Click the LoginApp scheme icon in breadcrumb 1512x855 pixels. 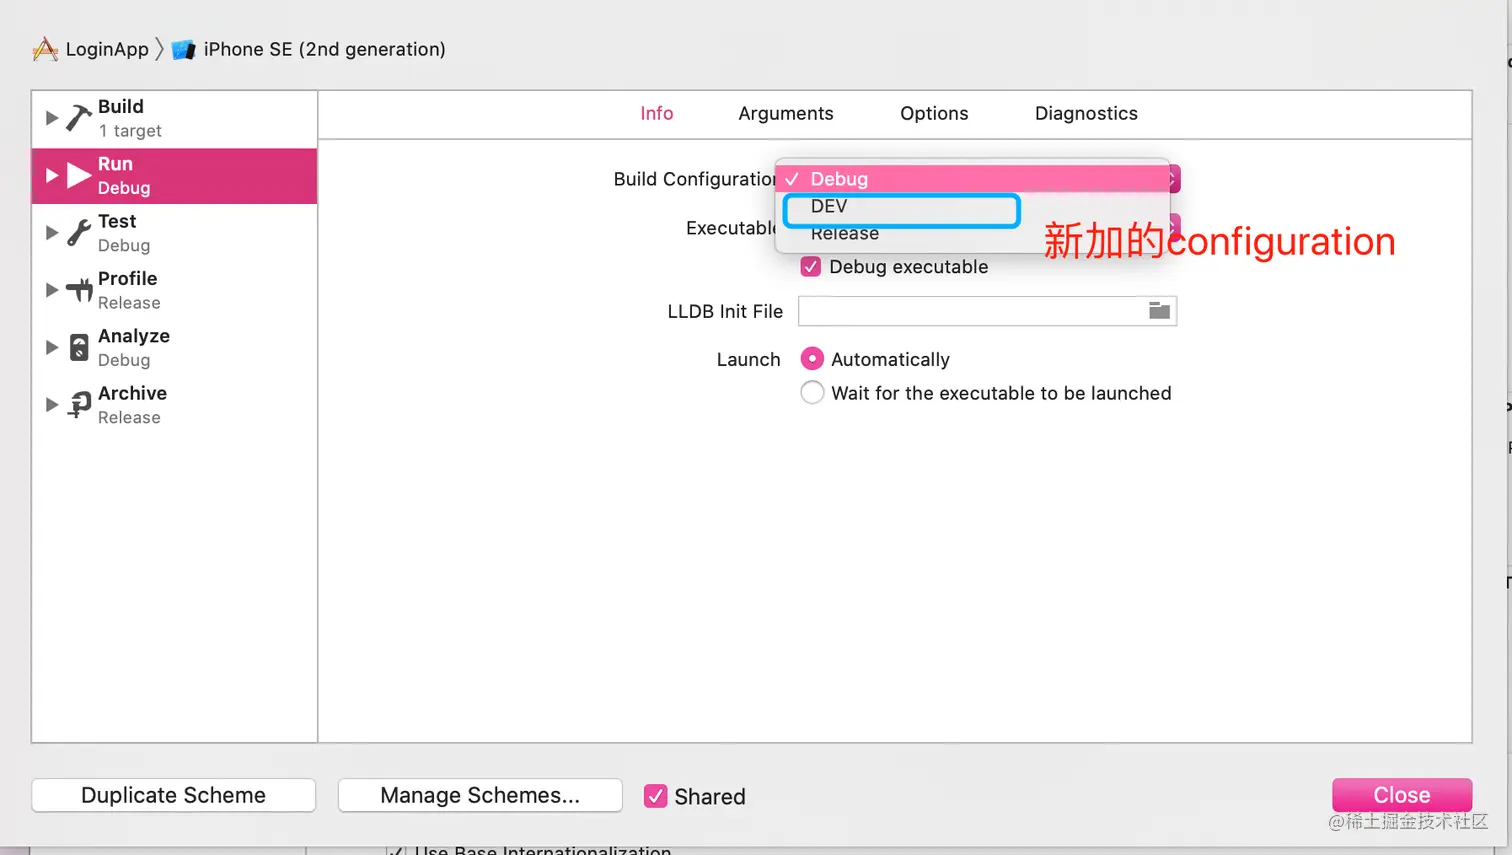pyautogui.click(x=45, y=49)
